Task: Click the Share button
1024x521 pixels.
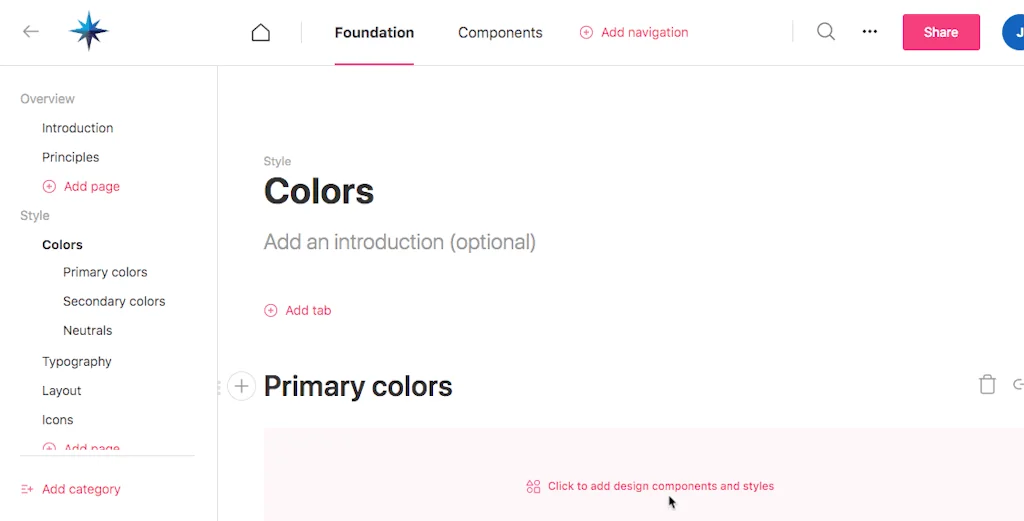Action: [x=941, y=32]
